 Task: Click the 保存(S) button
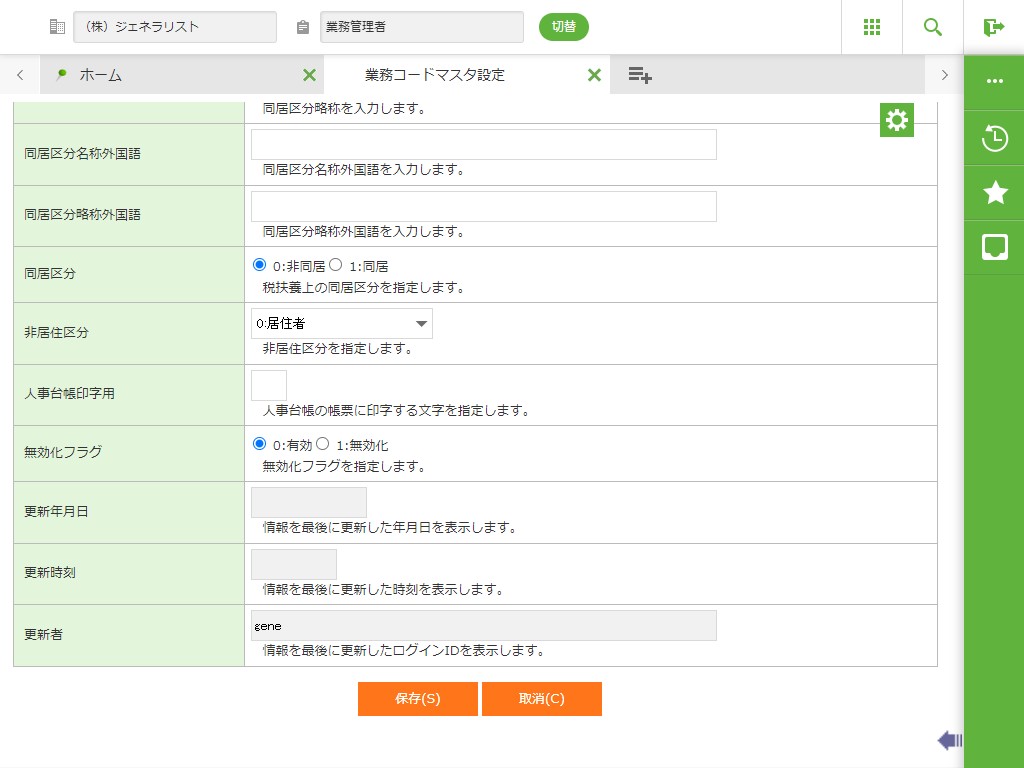(x=417, y=699)
